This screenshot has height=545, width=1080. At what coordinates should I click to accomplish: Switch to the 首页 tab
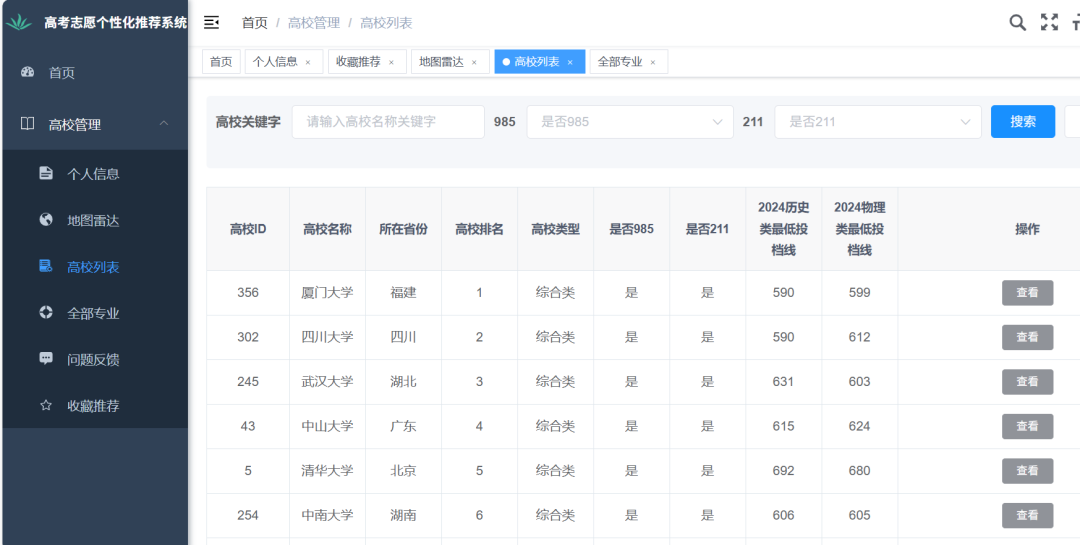click(x=221, y=61)
